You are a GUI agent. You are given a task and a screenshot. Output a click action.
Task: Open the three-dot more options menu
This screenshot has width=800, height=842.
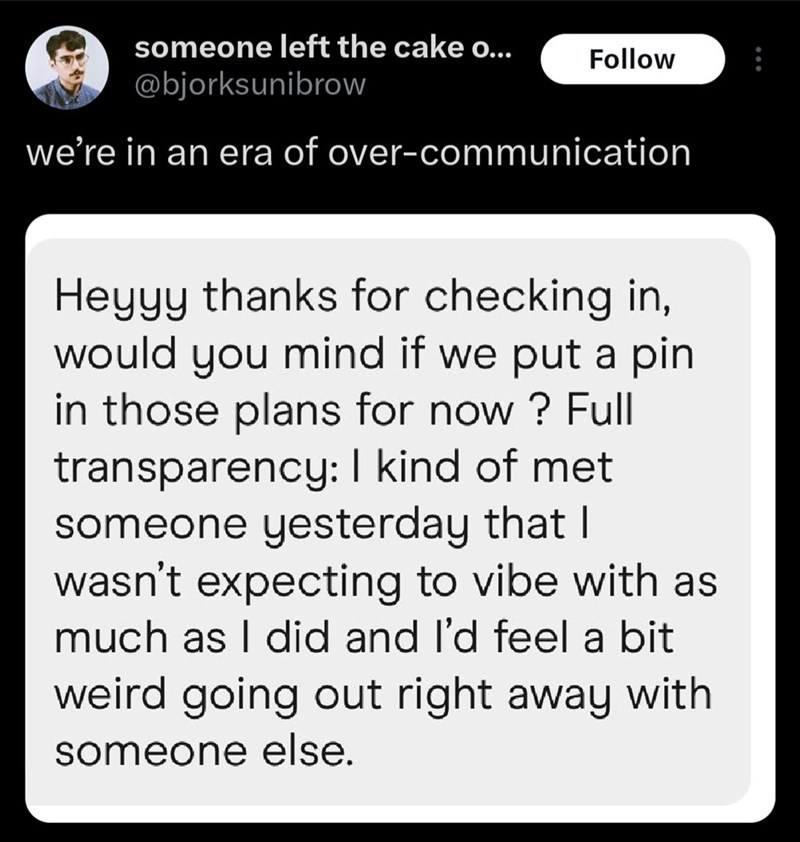[758, 59]
